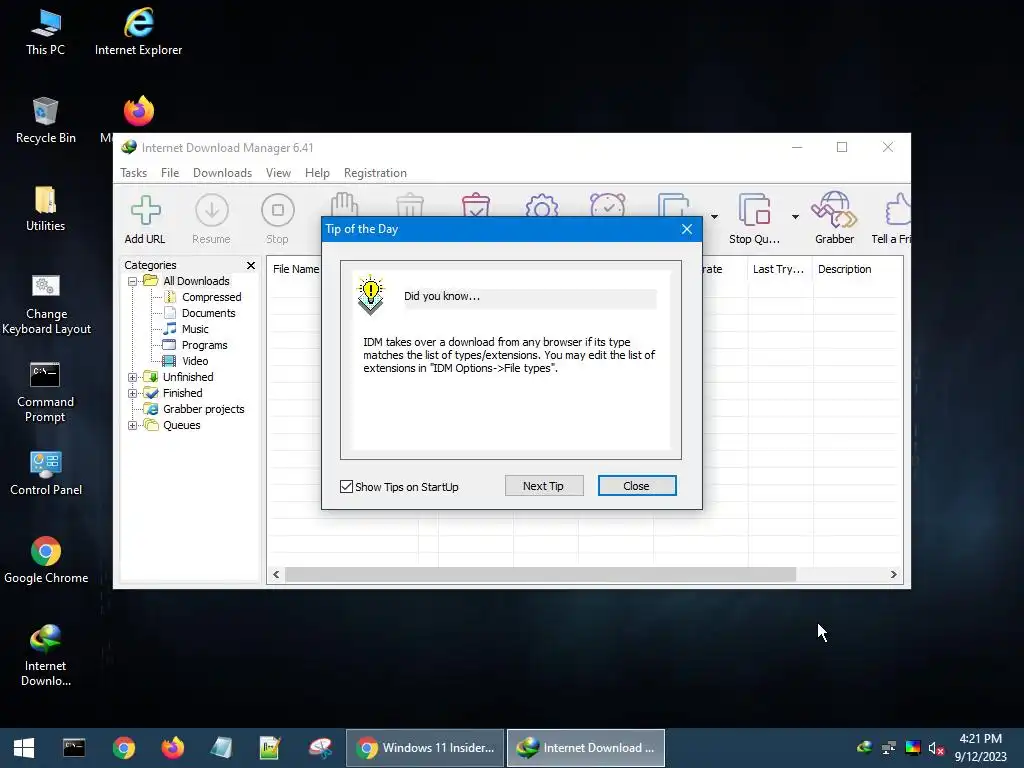Click the network tray icon
The image size is (1024, 768).
click(888, 748)
